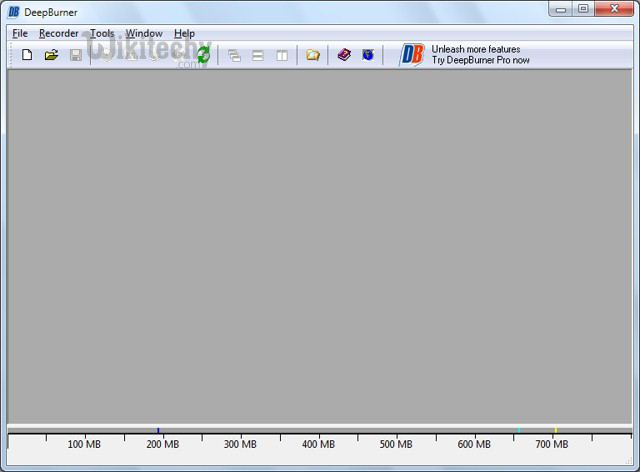Click the yellow marker on the size ruler
The image size is (640, 472).
(x=556, y=430)
